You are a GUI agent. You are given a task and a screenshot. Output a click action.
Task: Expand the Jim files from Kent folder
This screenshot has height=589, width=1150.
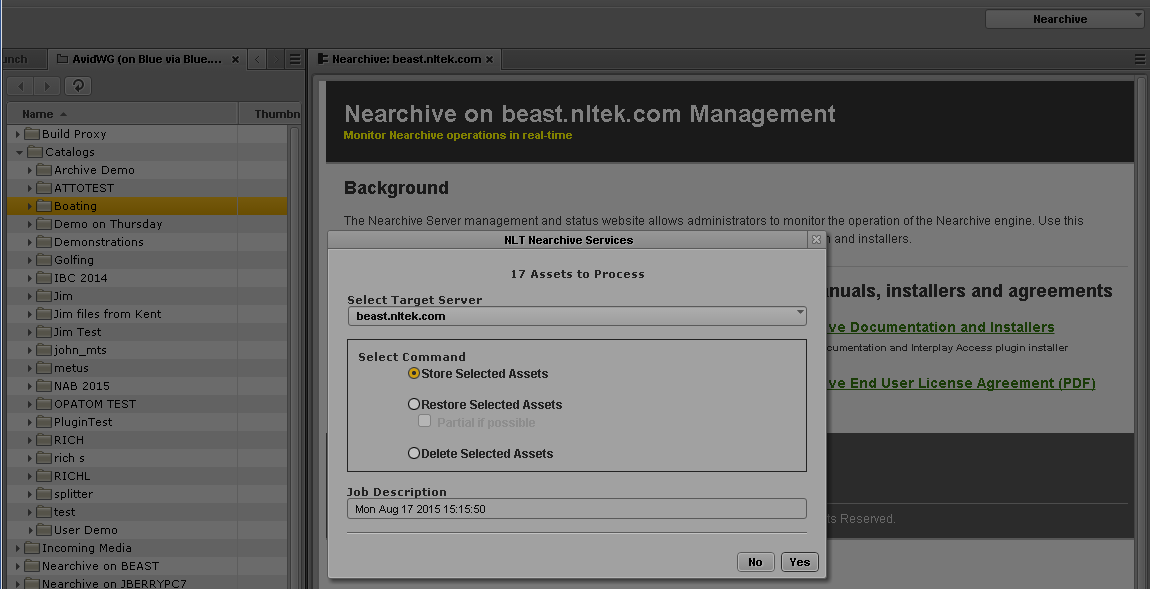coord(30,314)
